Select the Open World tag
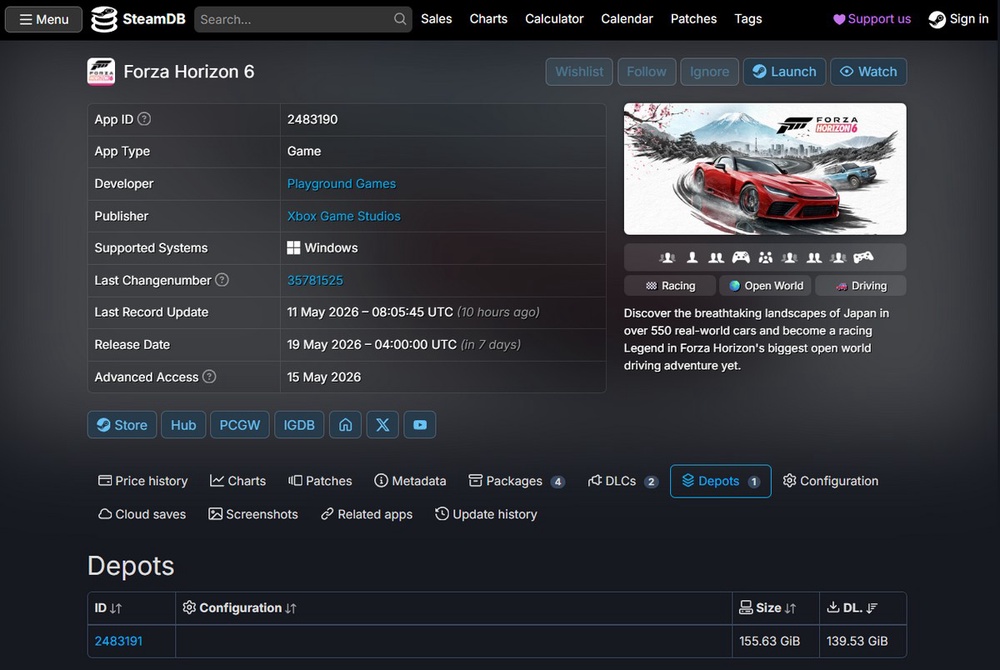This screenshot has width=1000, height=670. pos(765,286)
